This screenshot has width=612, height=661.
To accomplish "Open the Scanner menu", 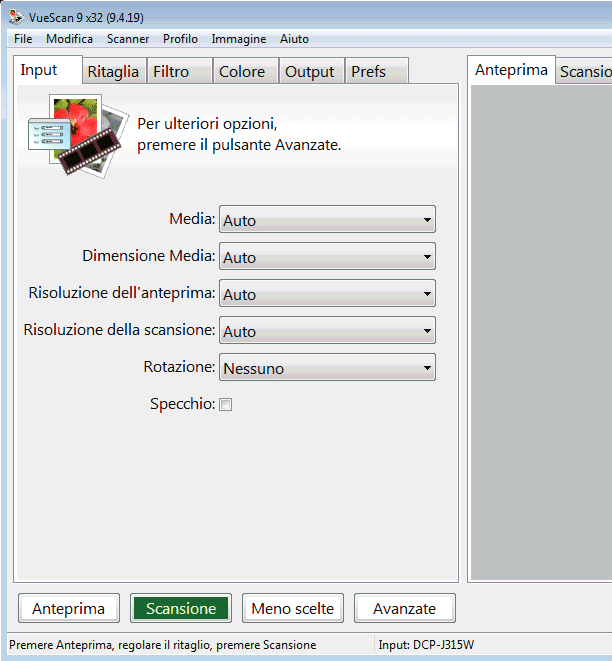I will tap(128, 39).
